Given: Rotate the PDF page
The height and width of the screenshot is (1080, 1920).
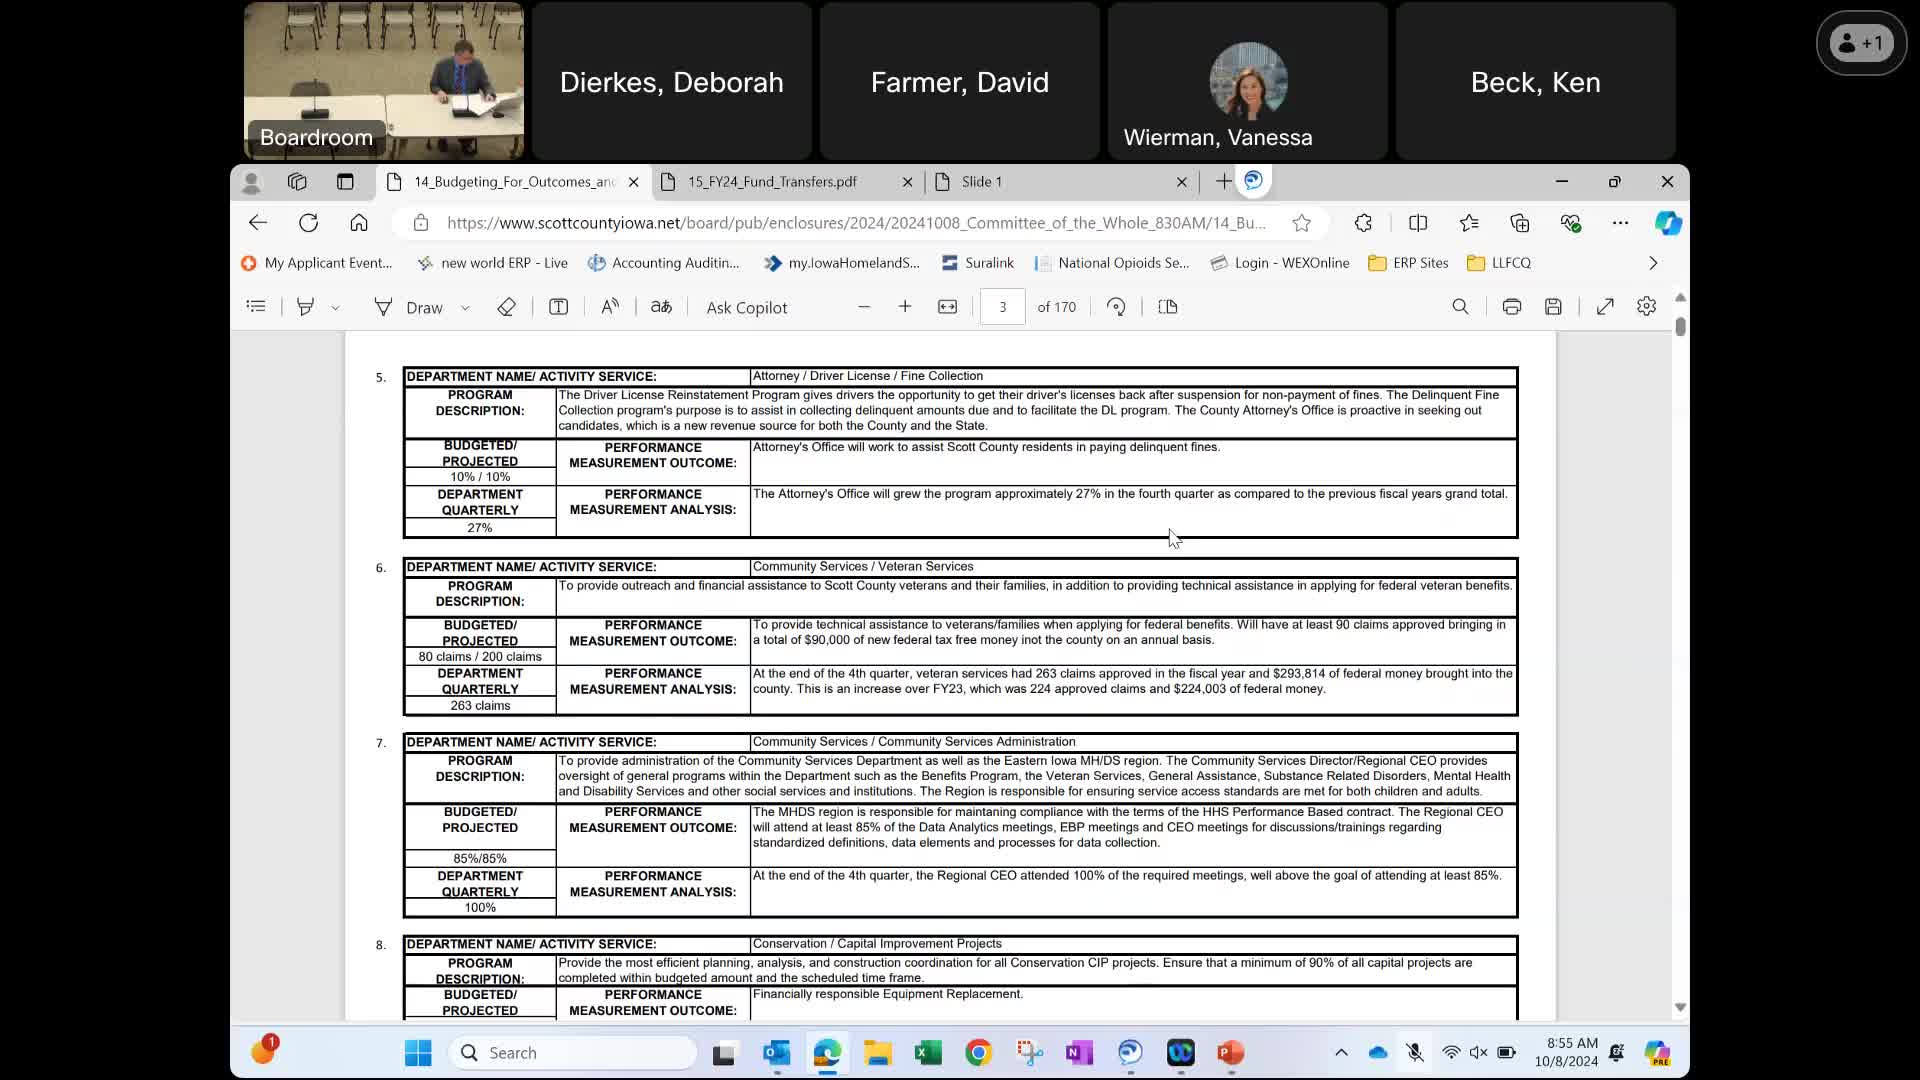Looking at the screenshot, I should tap(1116, 307).
